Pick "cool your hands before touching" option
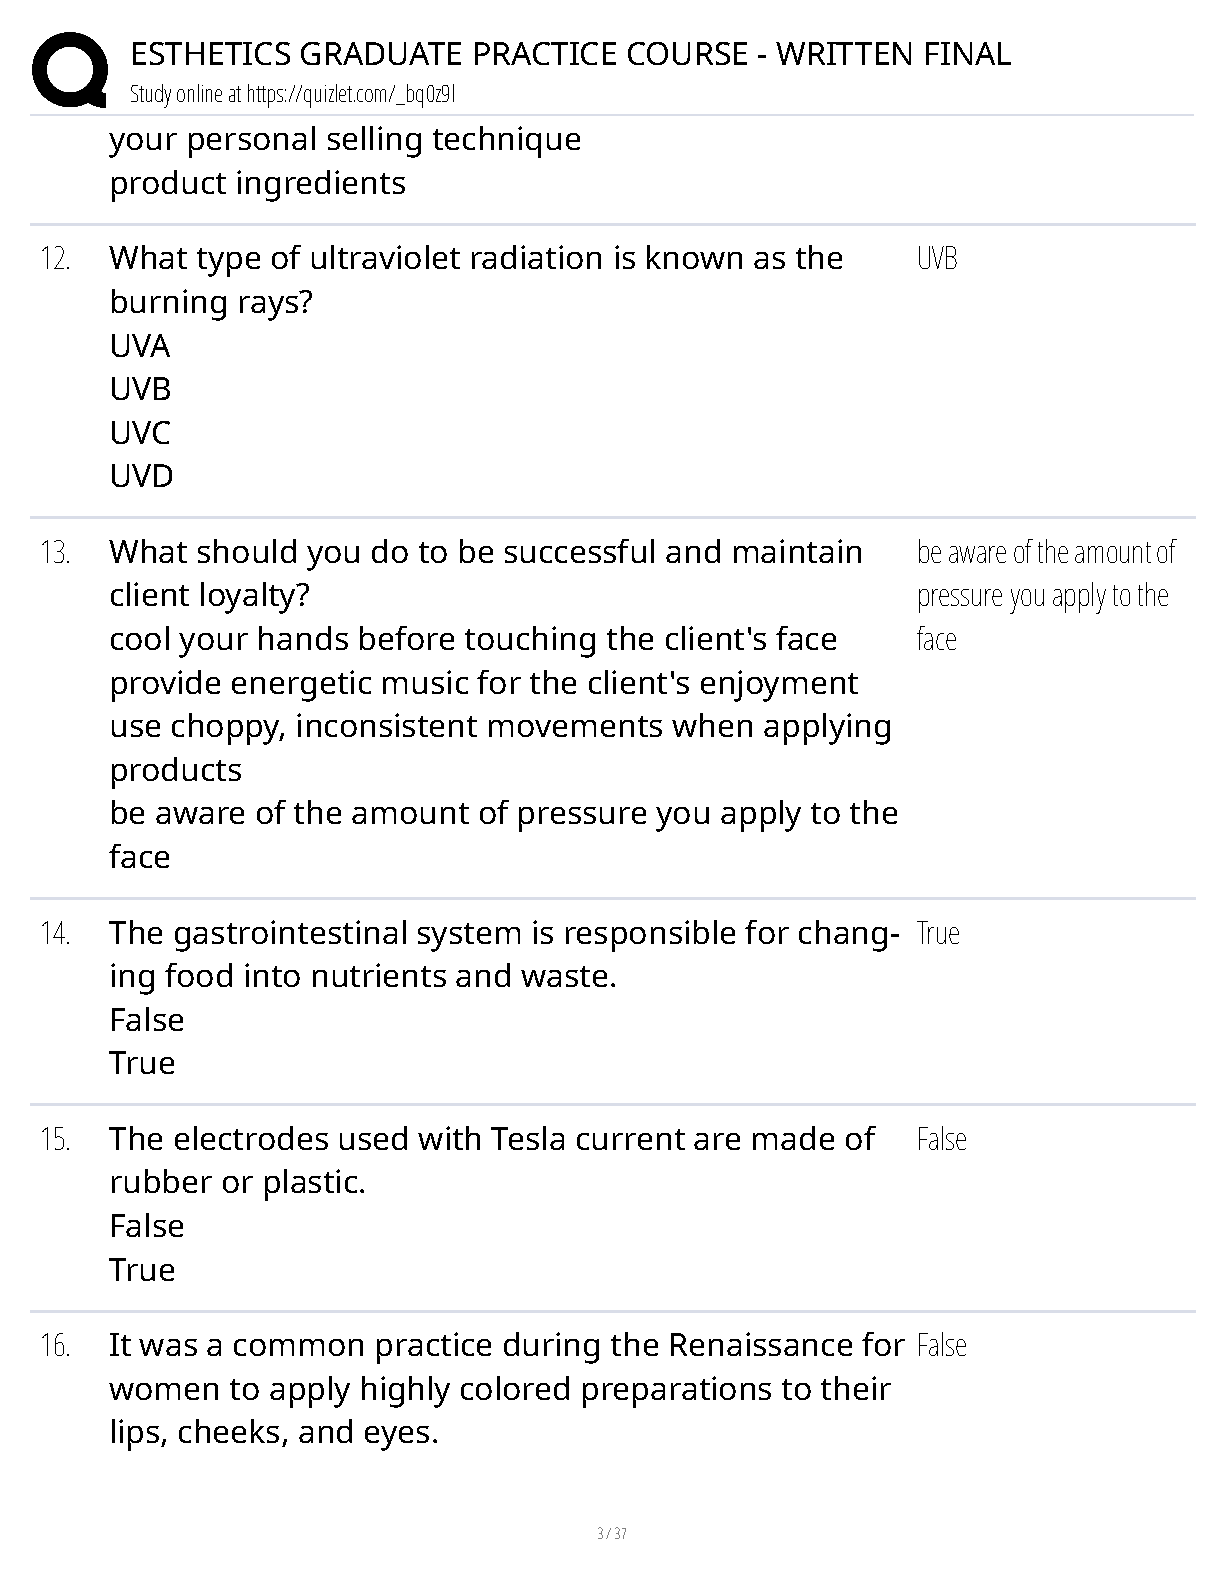This screenshot has width=1224, height=1584. tap(473, 639)
